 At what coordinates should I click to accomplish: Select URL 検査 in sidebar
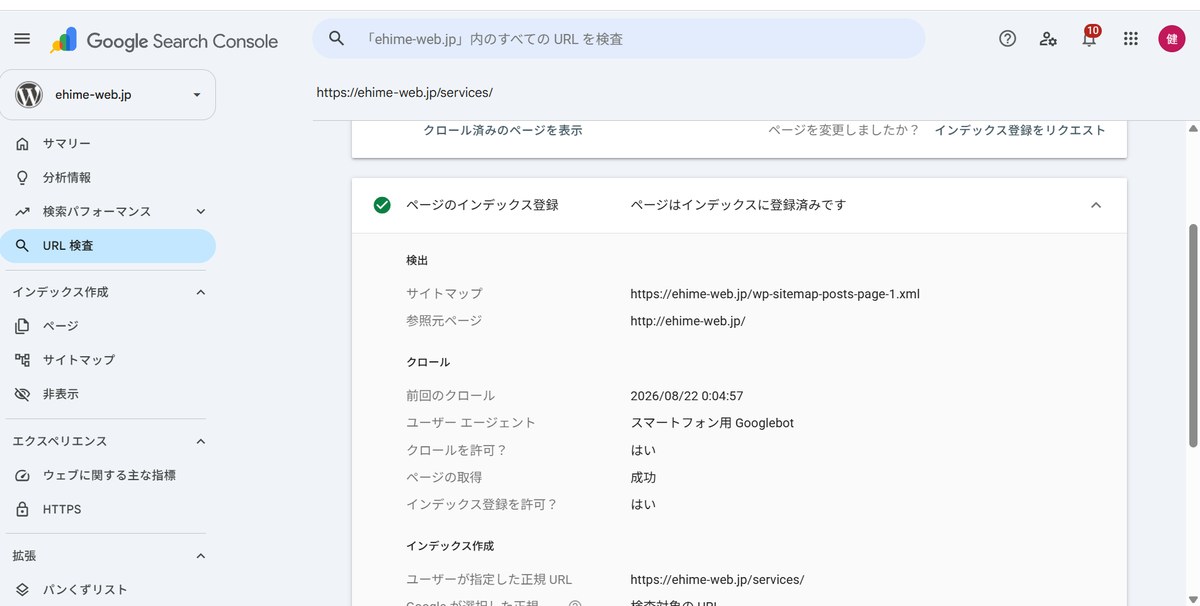click(x=108, y=246)
